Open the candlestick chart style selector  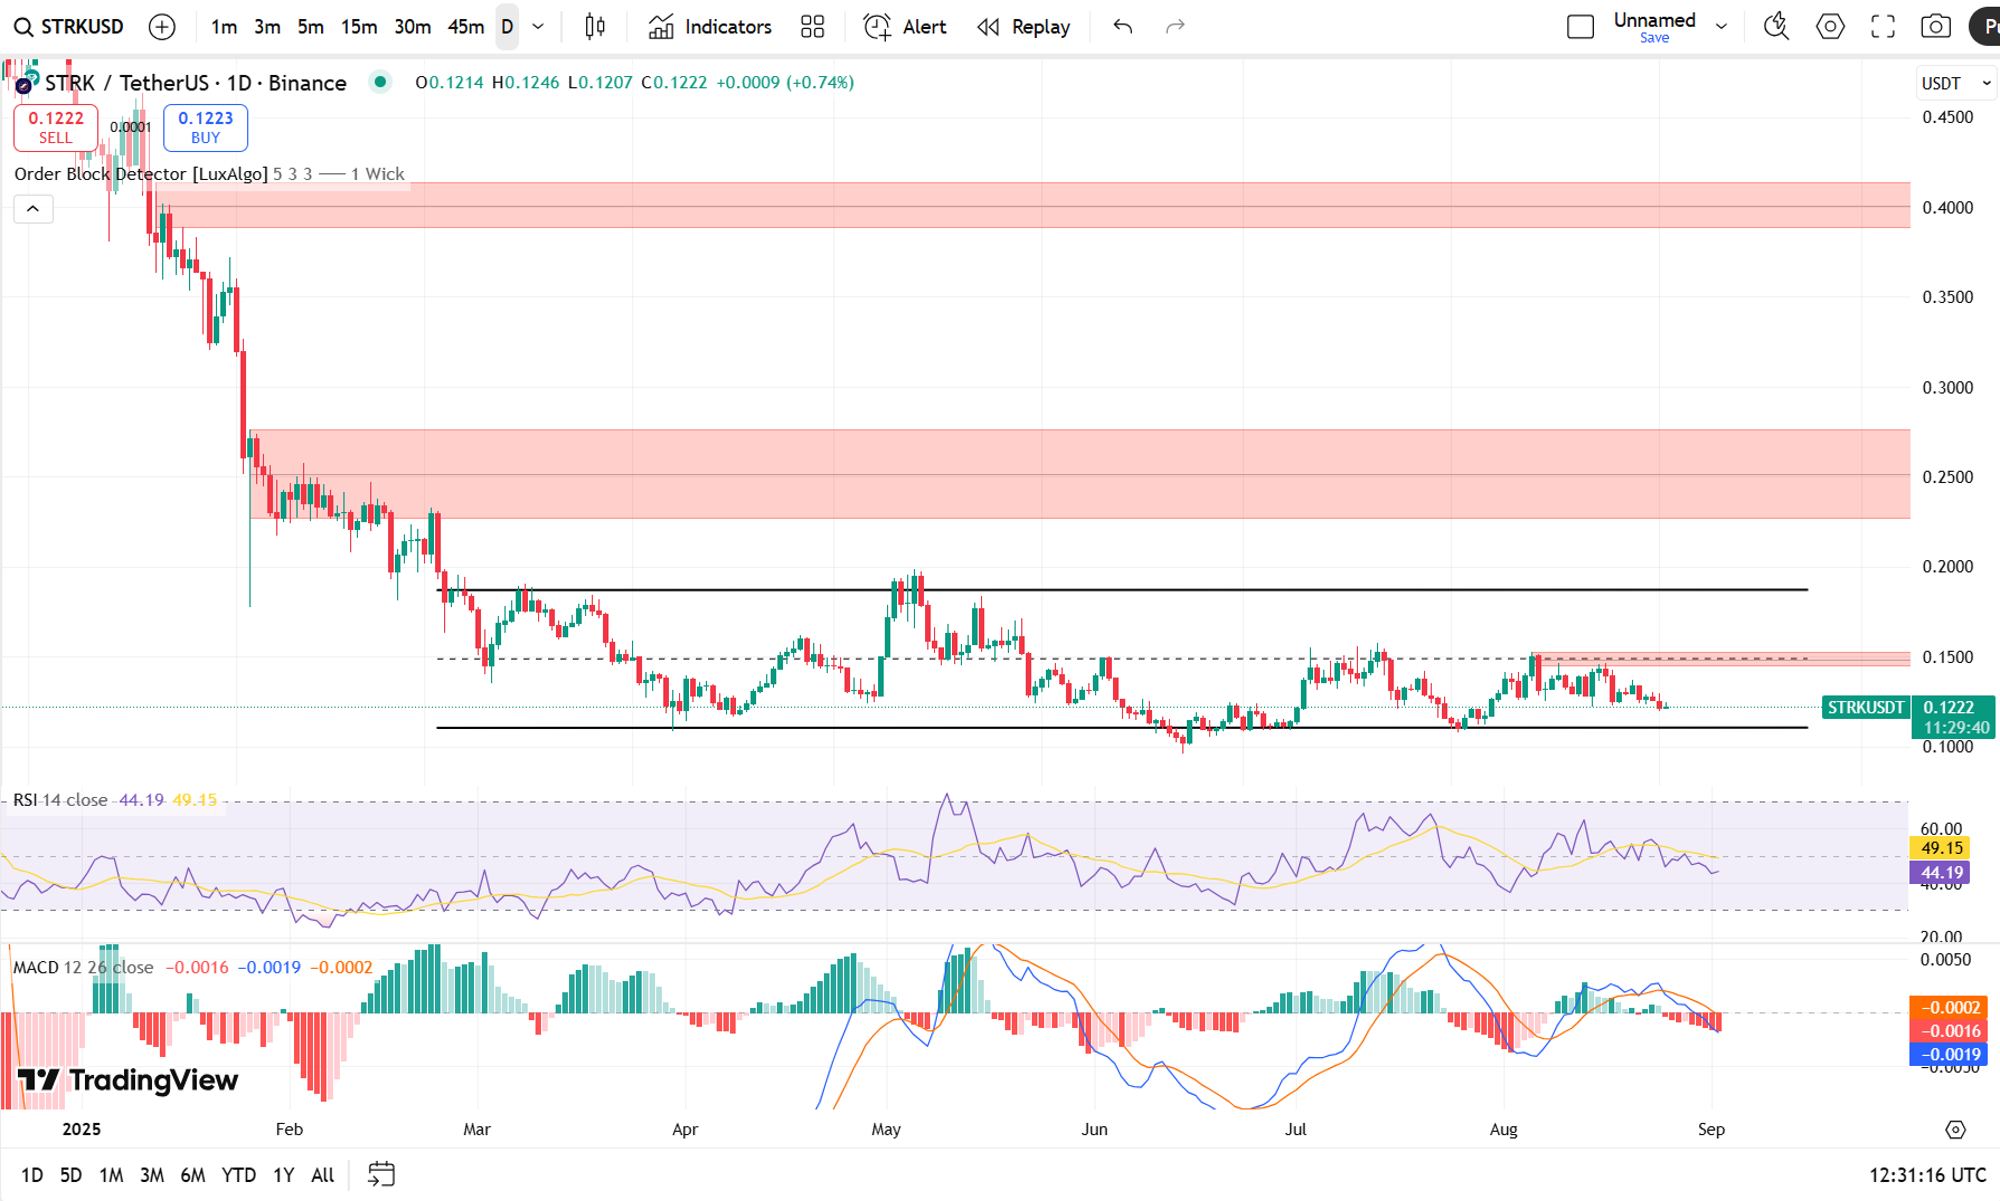595,27
